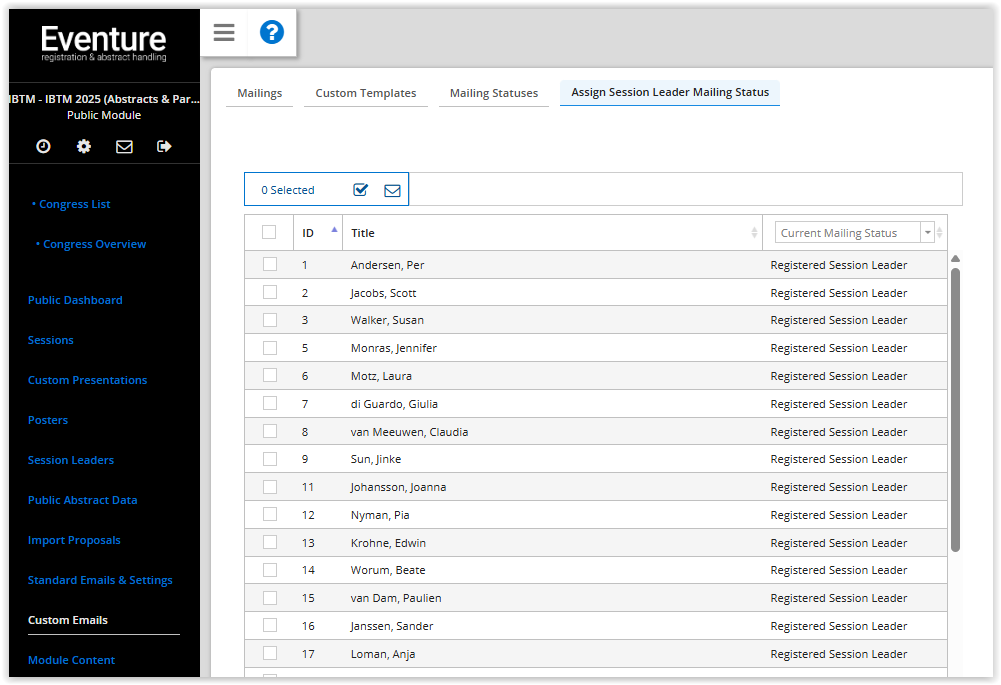Click the send mail icon beside 0 Selected
This screenshot has height=685, width=1001.
392,190
